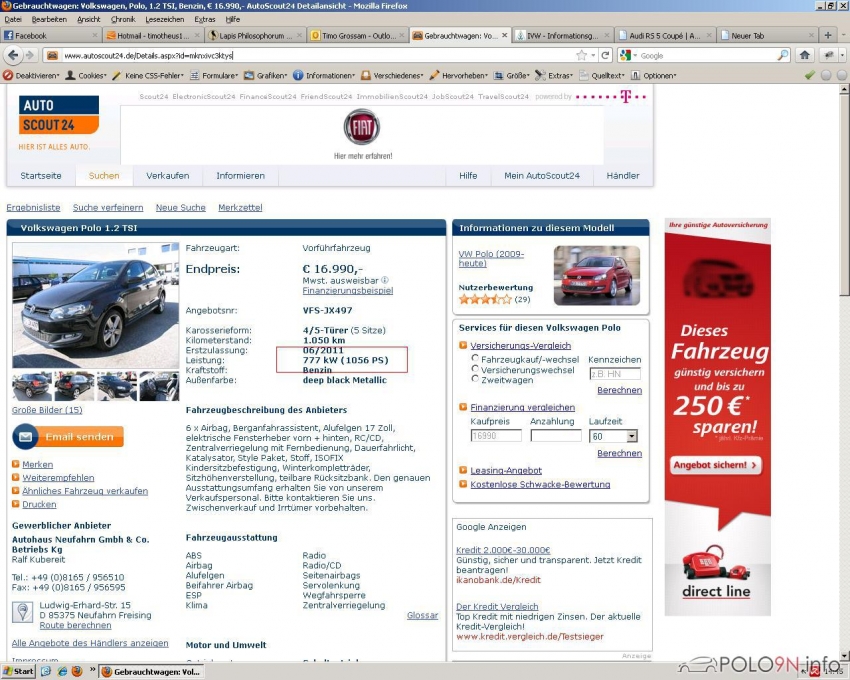Viewport: 850px width, 680px height.
Task: Click the Fiat logo banner
Action: (x=362, y=134)
